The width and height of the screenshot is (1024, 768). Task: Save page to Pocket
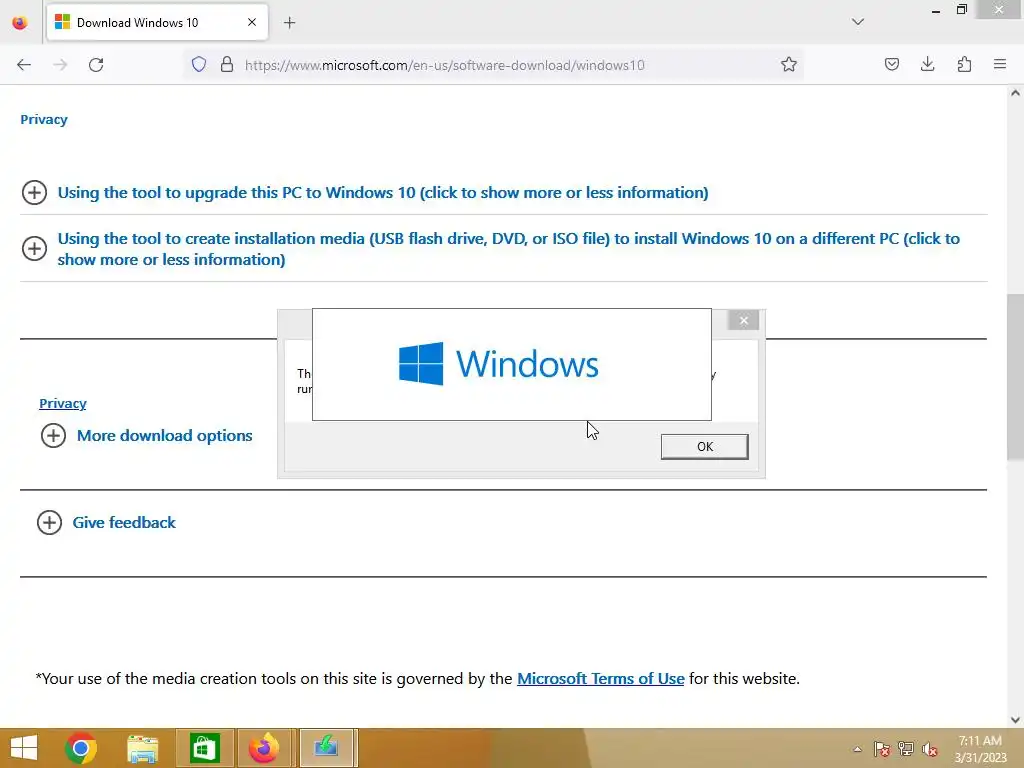point(892,65)
